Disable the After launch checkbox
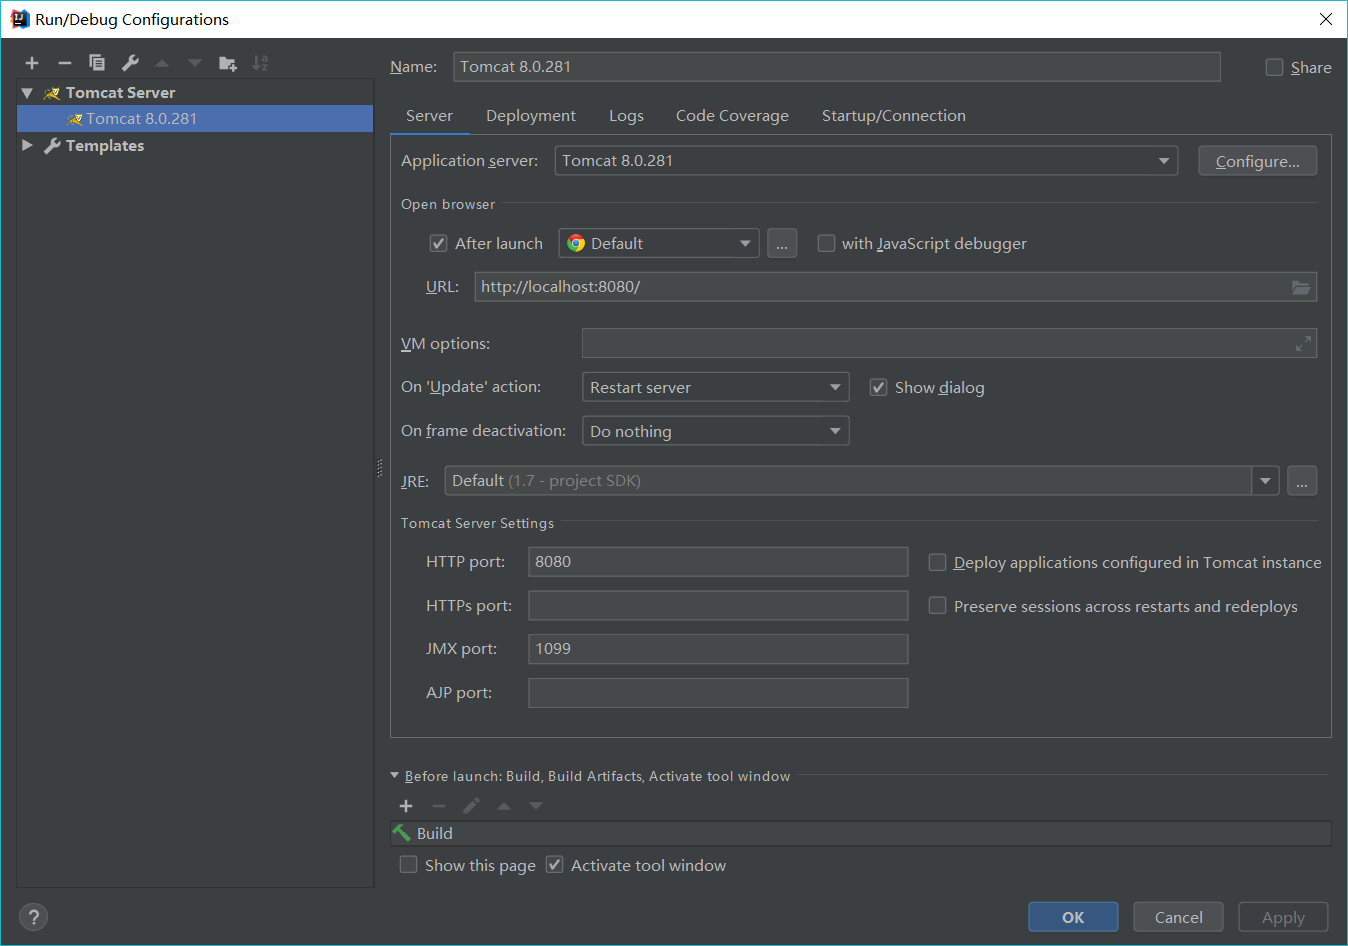The width and height of the screenshot is (1348, 946). 438,244
